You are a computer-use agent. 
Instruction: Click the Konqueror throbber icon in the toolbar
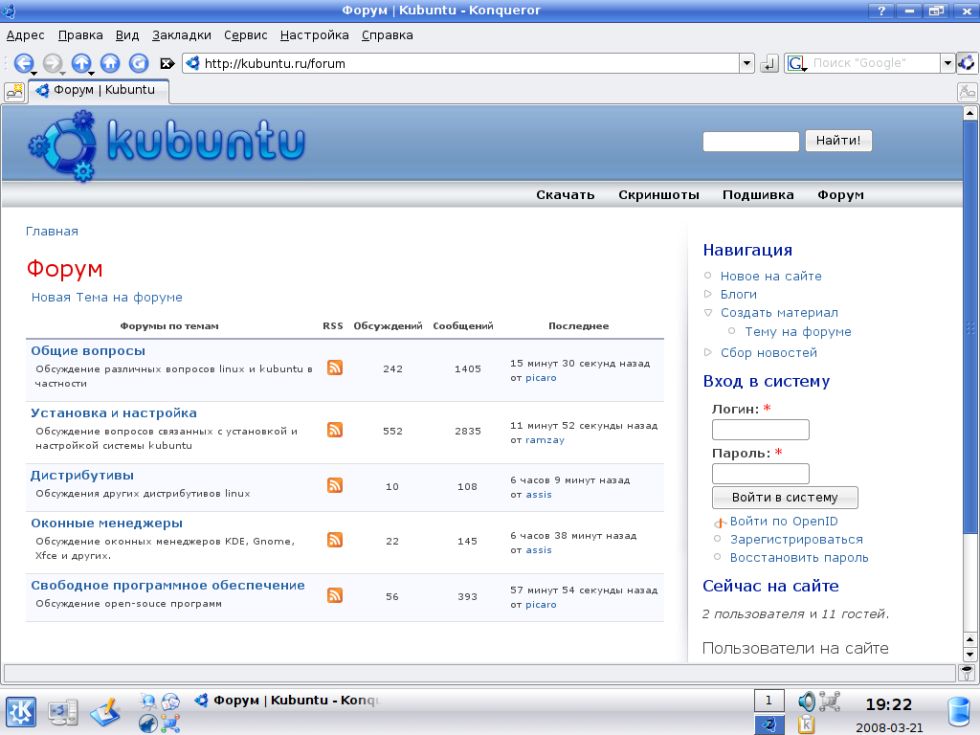(x=967, y=62)
